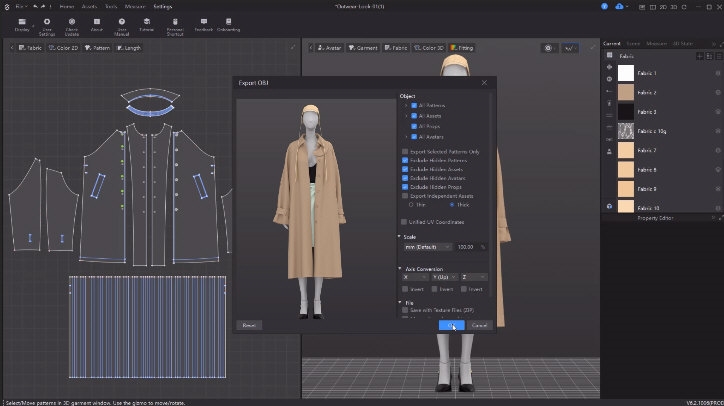Viewport: 724px width, 406px height.
Task: Open the Home menu
Action: [67, 7]
